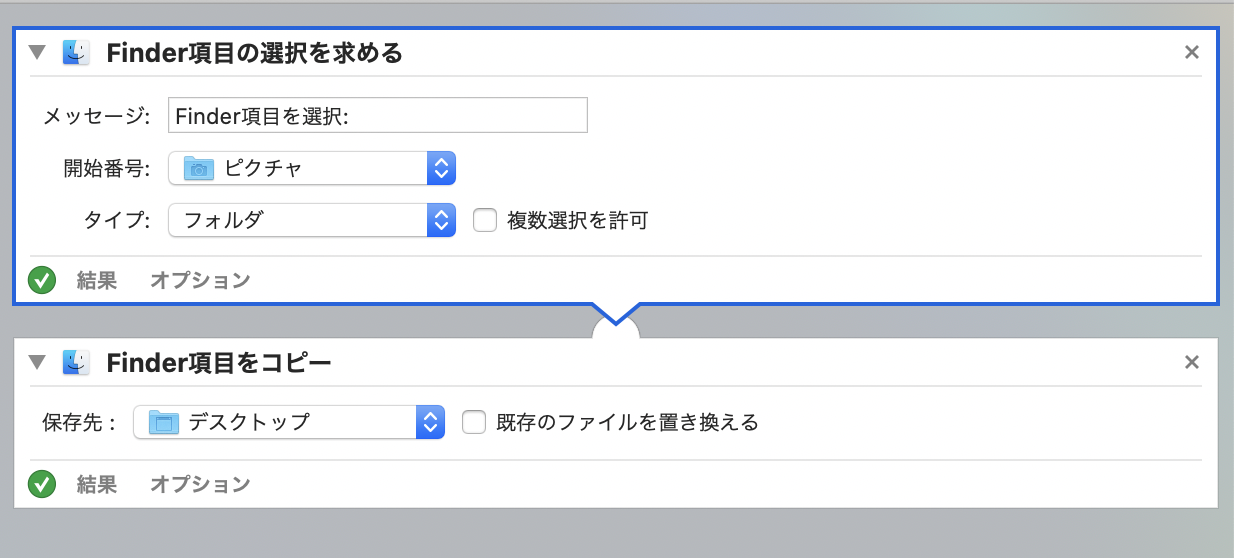The image size is (1234, 558).
Task: Toggle 既存のファイルを置き換える checkbox
Action: pyautogui.click(x=474, y=423)
